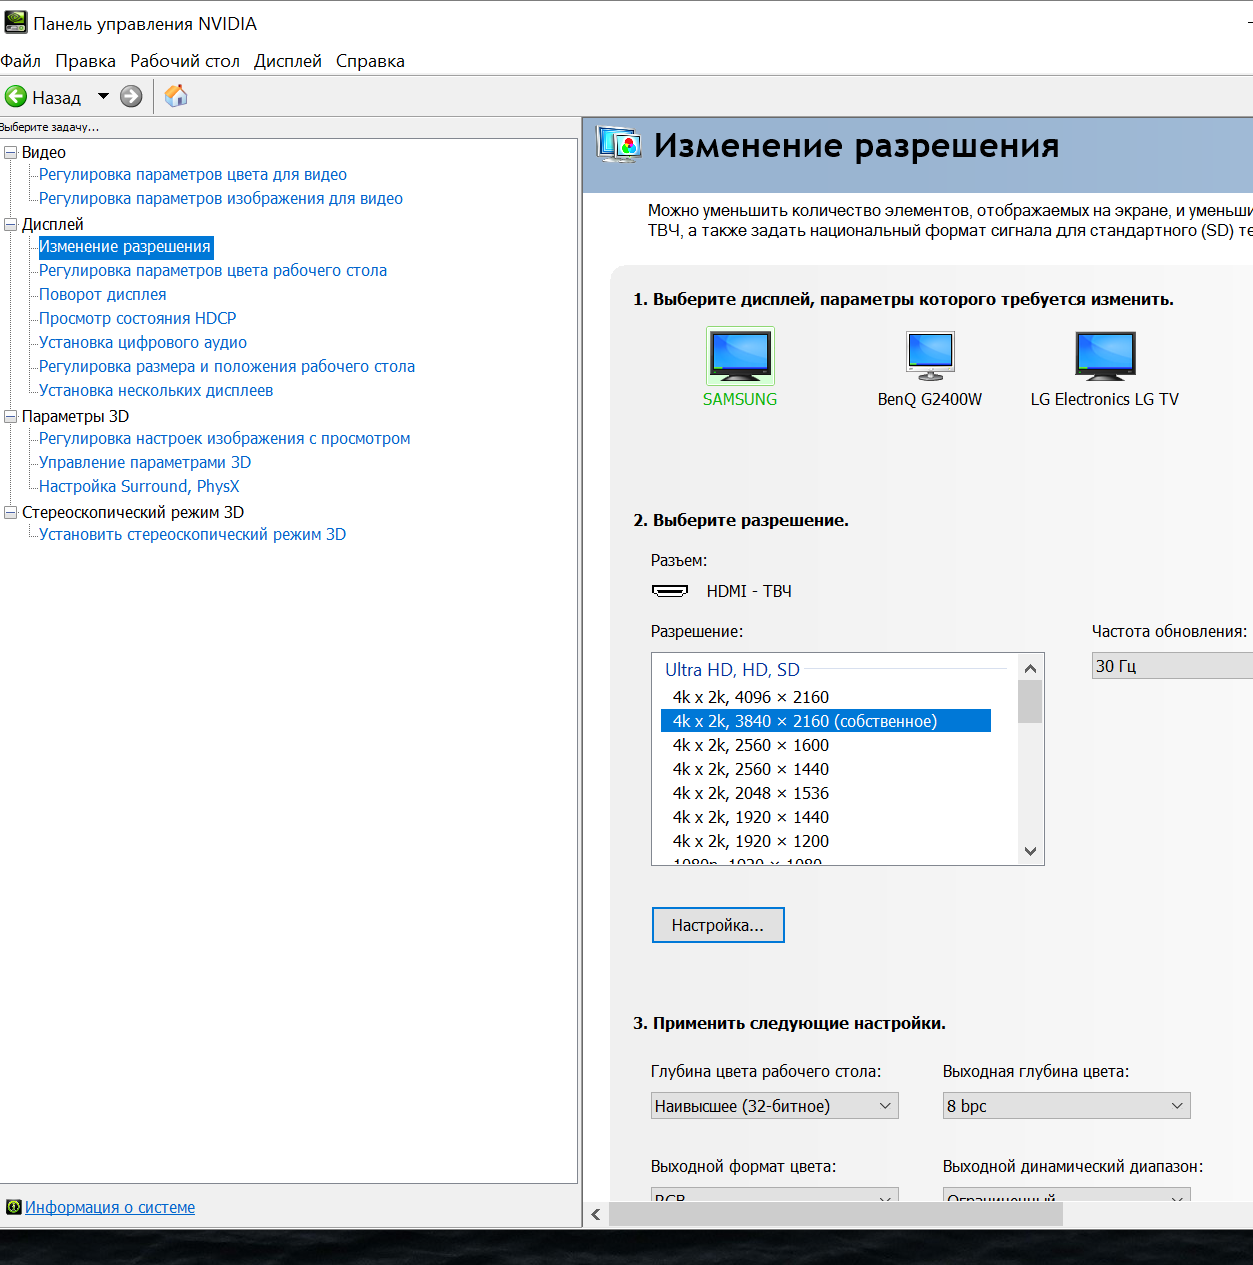This screenshot has height=1265, width=1253.
Task: Click the system information icon
Action: point(13,1207)
